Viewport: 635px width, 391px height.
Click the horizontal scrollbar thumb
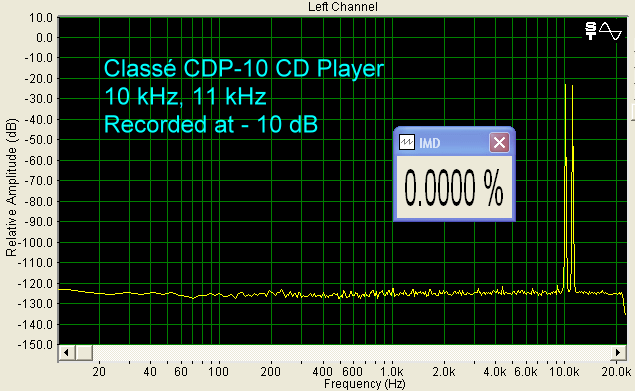[84, 353]
